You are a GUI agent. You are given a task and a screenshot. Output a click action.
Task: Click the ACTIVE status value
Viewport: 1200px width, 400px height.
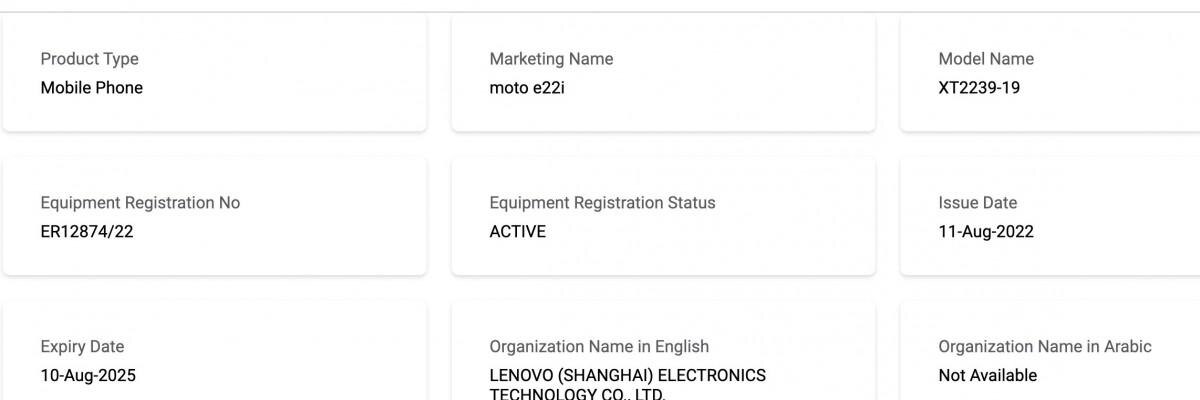[x=517, y=232]
